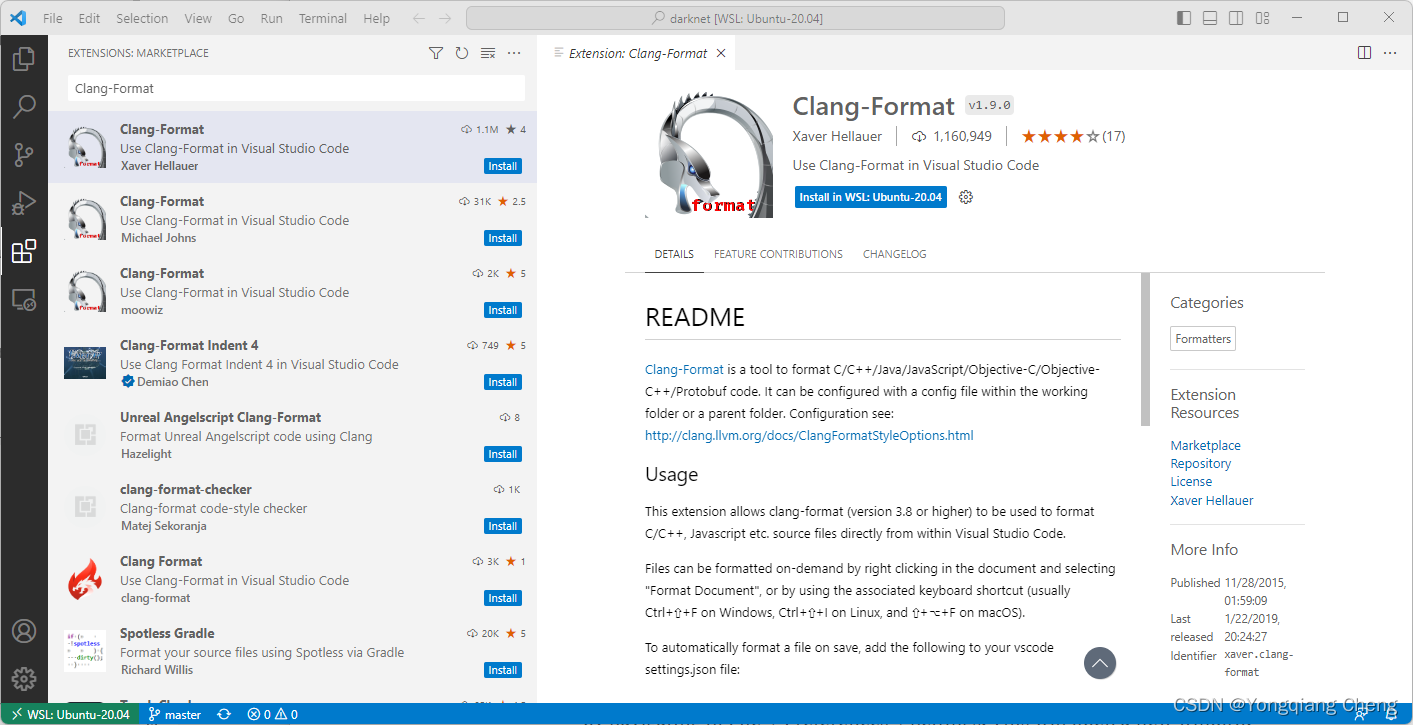Open the Run and Debug view
The width and height of the screenshot is (1413, 725).
point(24,203)
